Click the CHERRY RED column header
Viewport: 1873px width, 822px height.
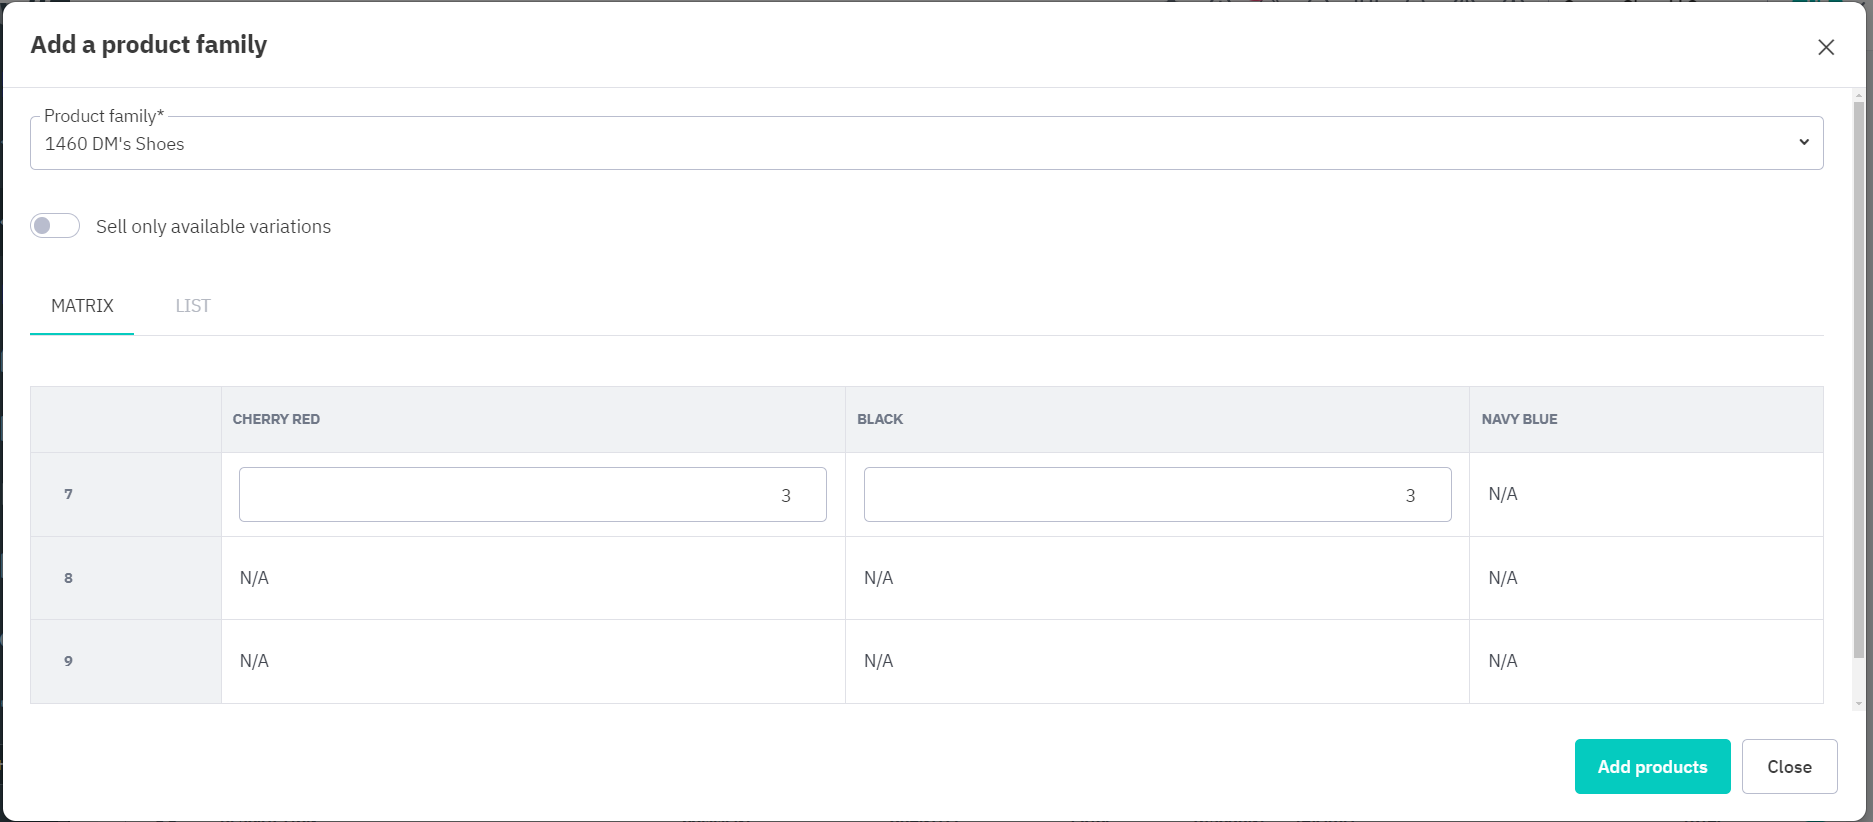[276, 419]
